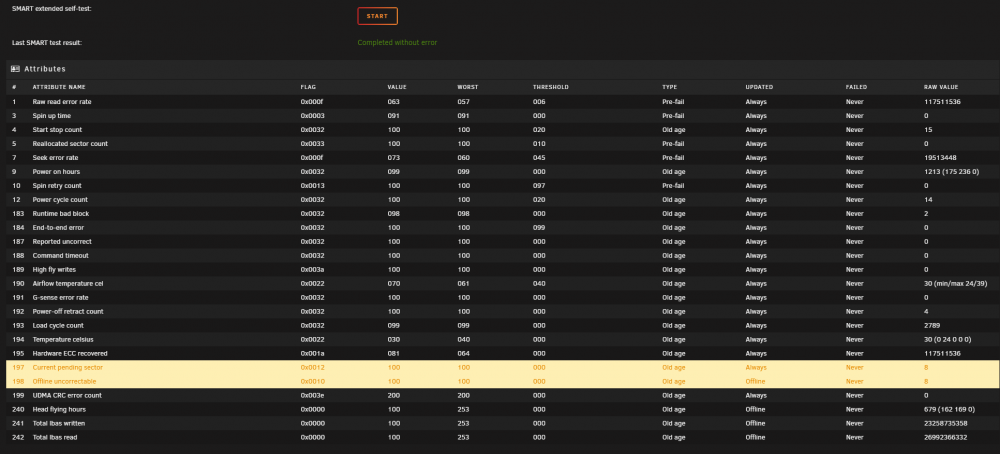This screenshot has height=454, width=1000.
Task: Select 'Completed without error' test result text
Action: (x=397, y=43)
